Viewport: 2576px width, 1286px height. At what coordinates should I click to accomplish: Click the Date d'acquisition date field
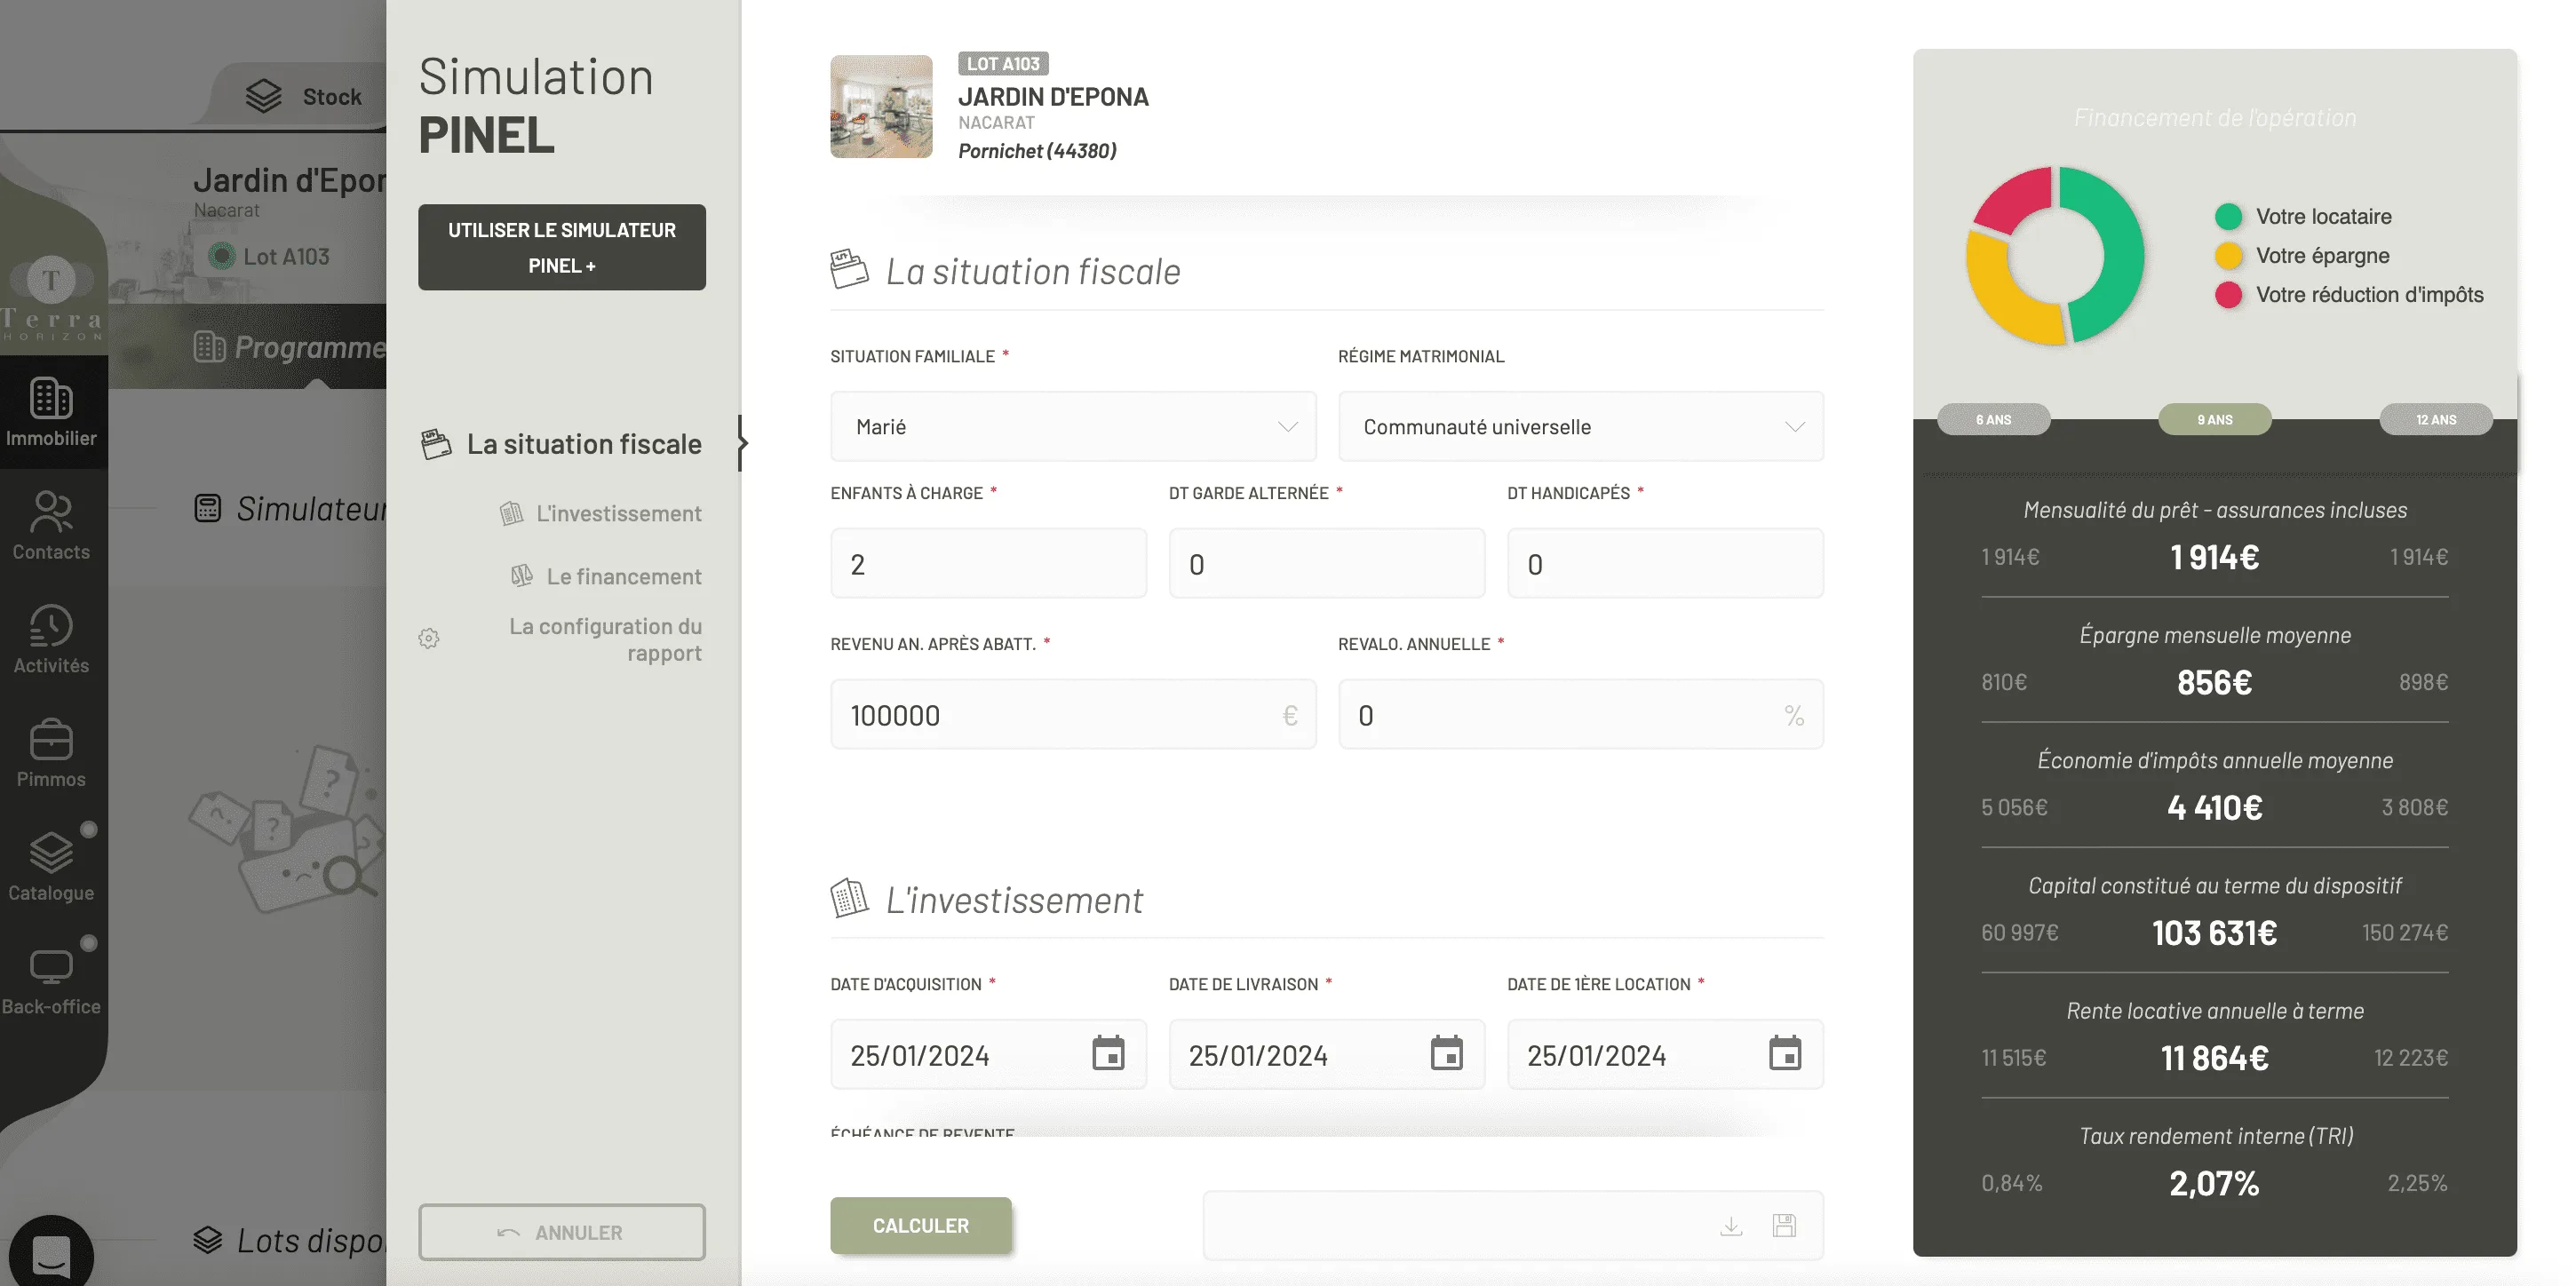pos(988,1054)
